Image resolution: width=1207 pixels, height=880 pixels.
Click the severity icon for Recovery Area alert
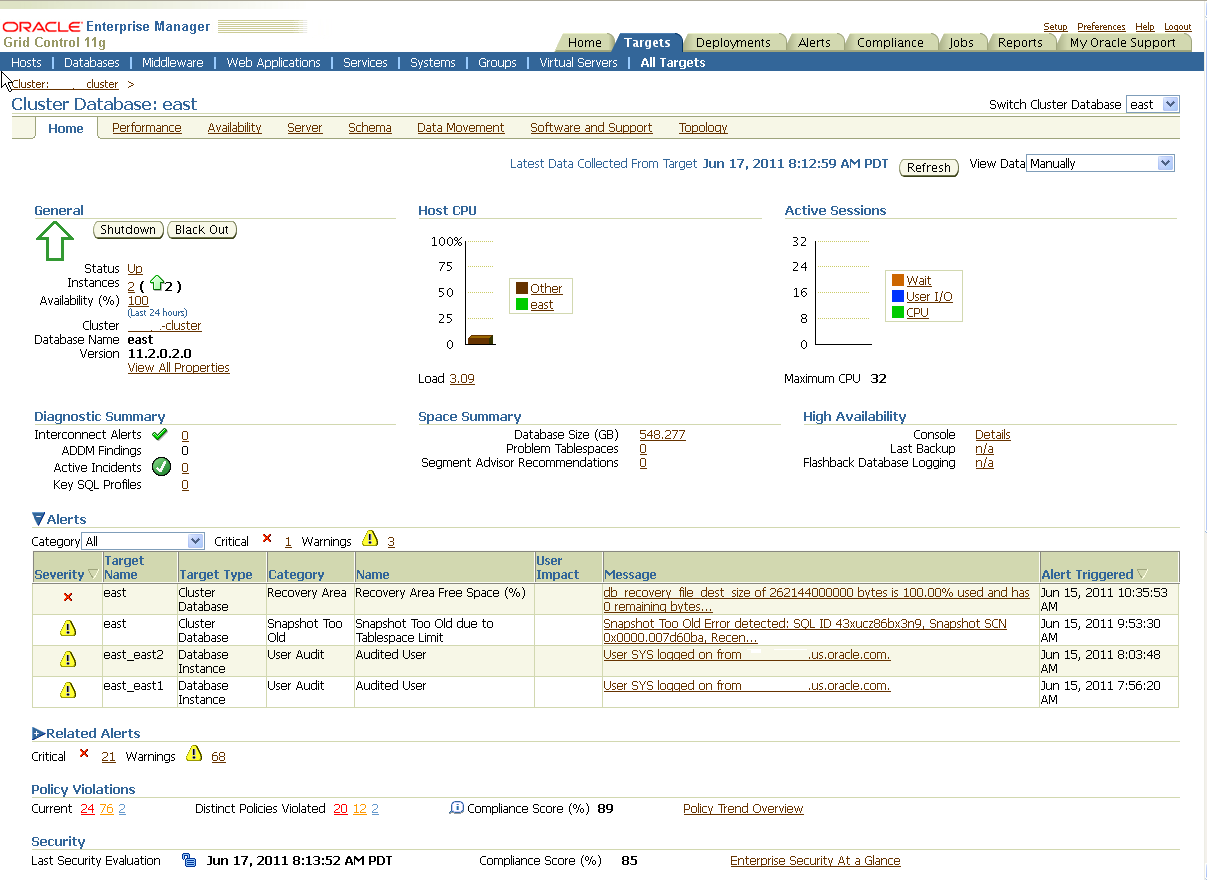click(68, 597)
